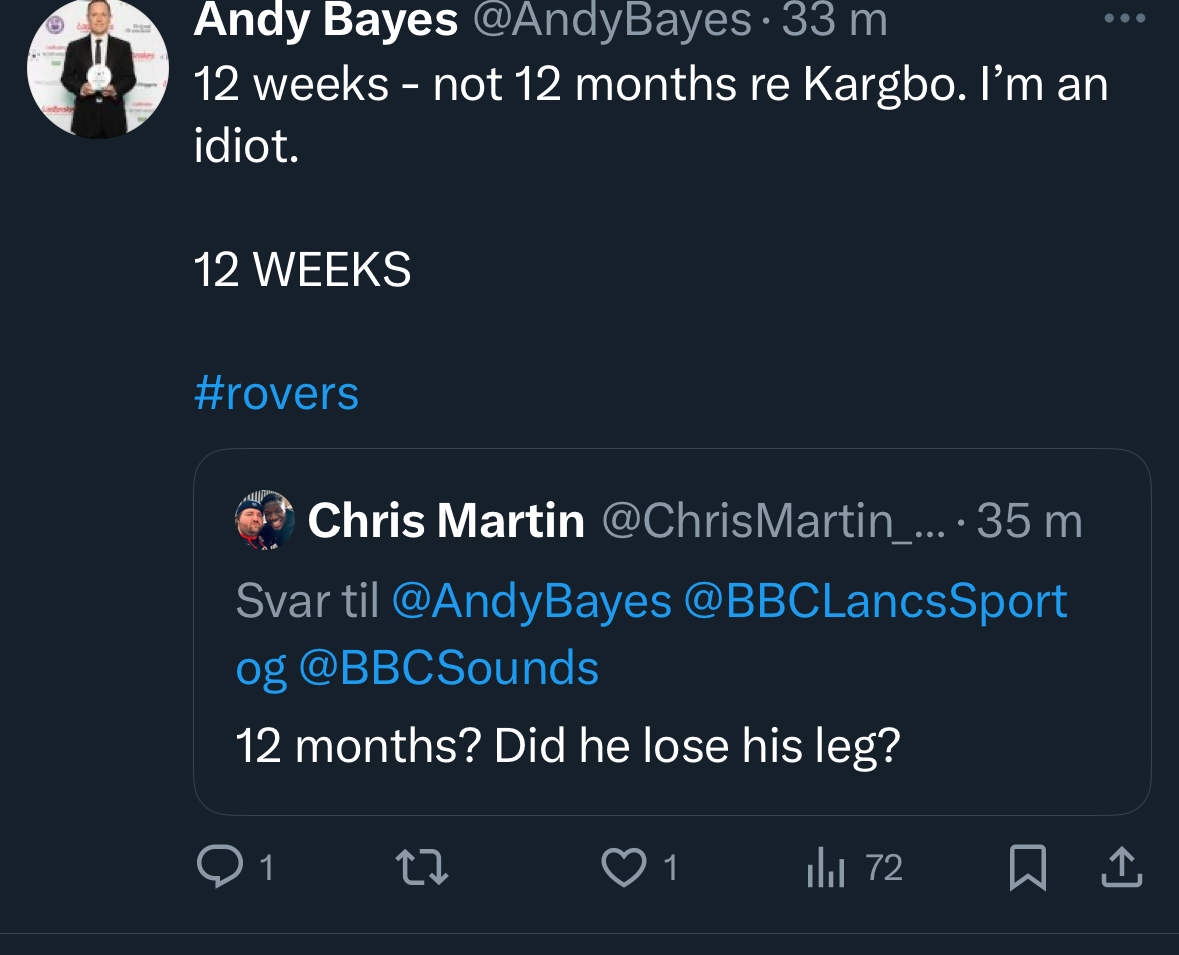
Task: Click the #rovers hashtag
Action: [276, 393]
